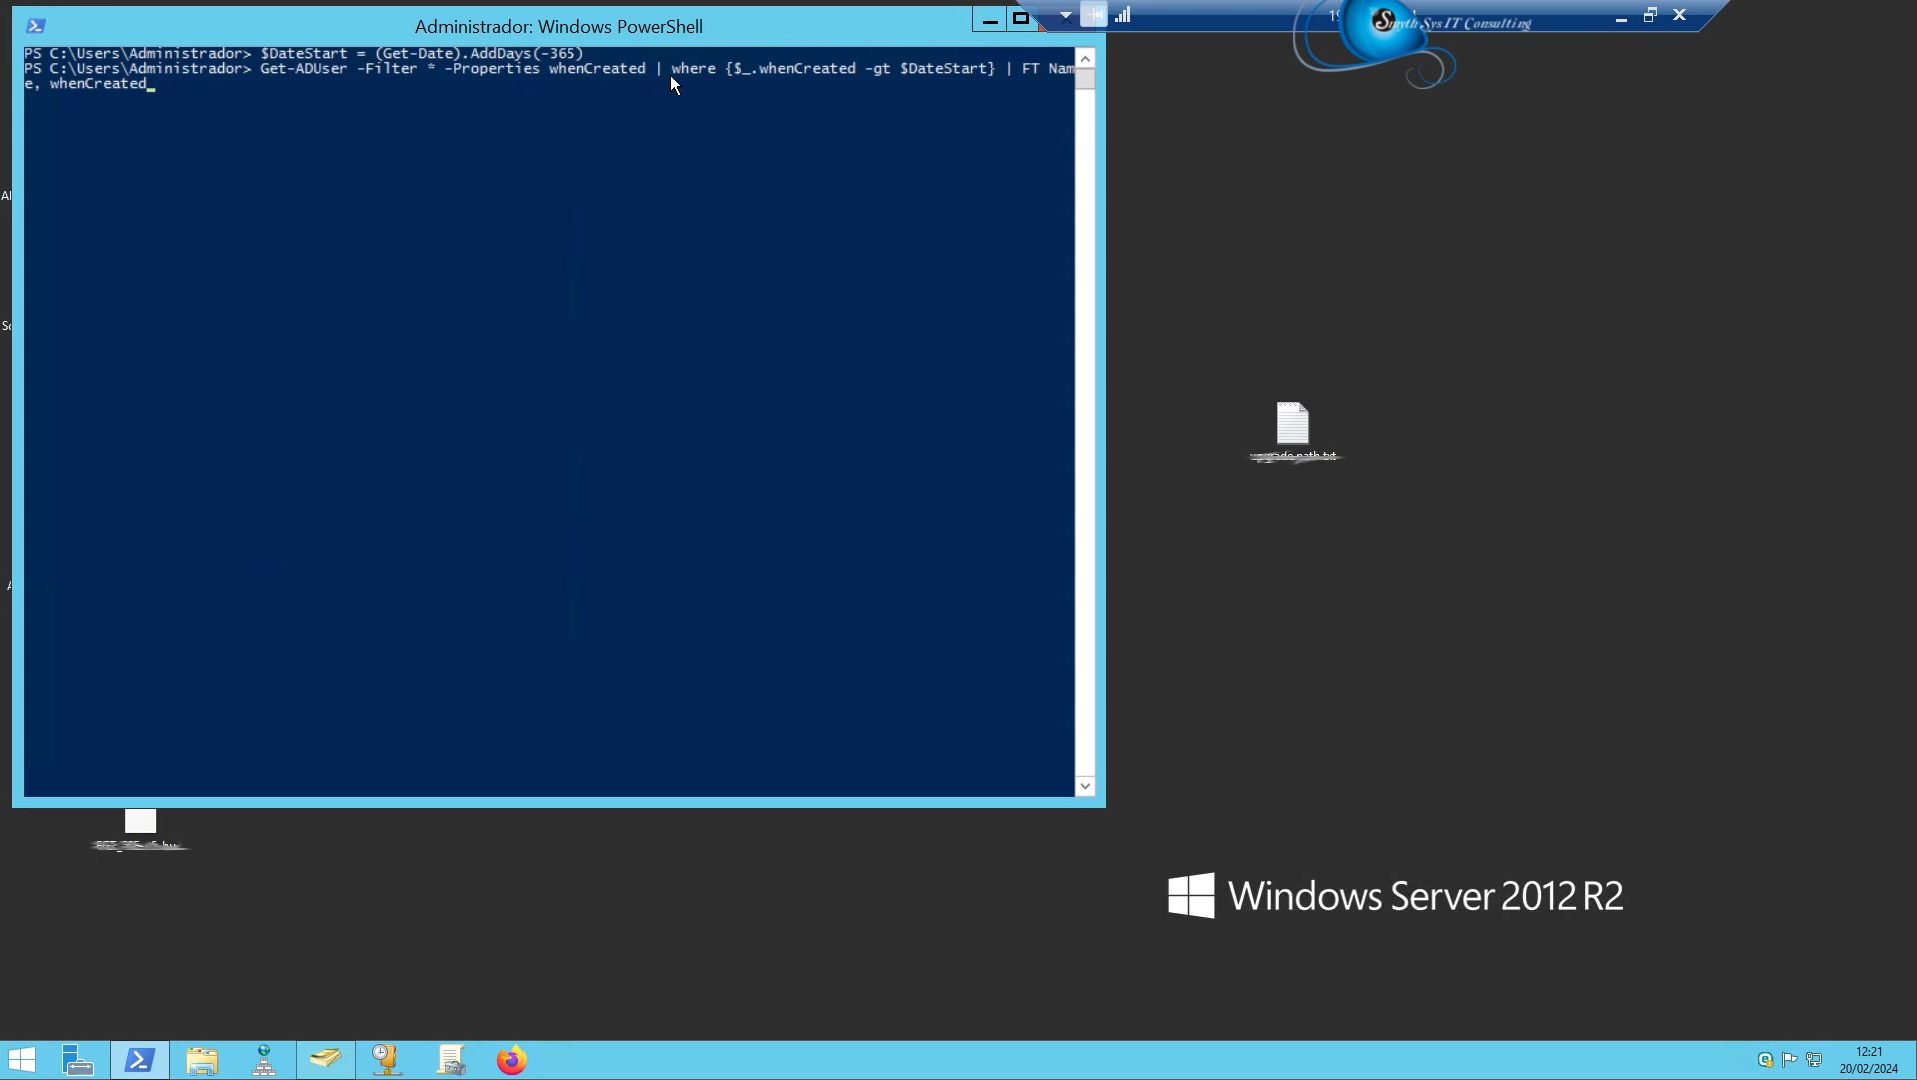This screenshot has height=1080, width=1917.
Task: Click the PowerShell taskbar icon
Action: (140, 1060)
